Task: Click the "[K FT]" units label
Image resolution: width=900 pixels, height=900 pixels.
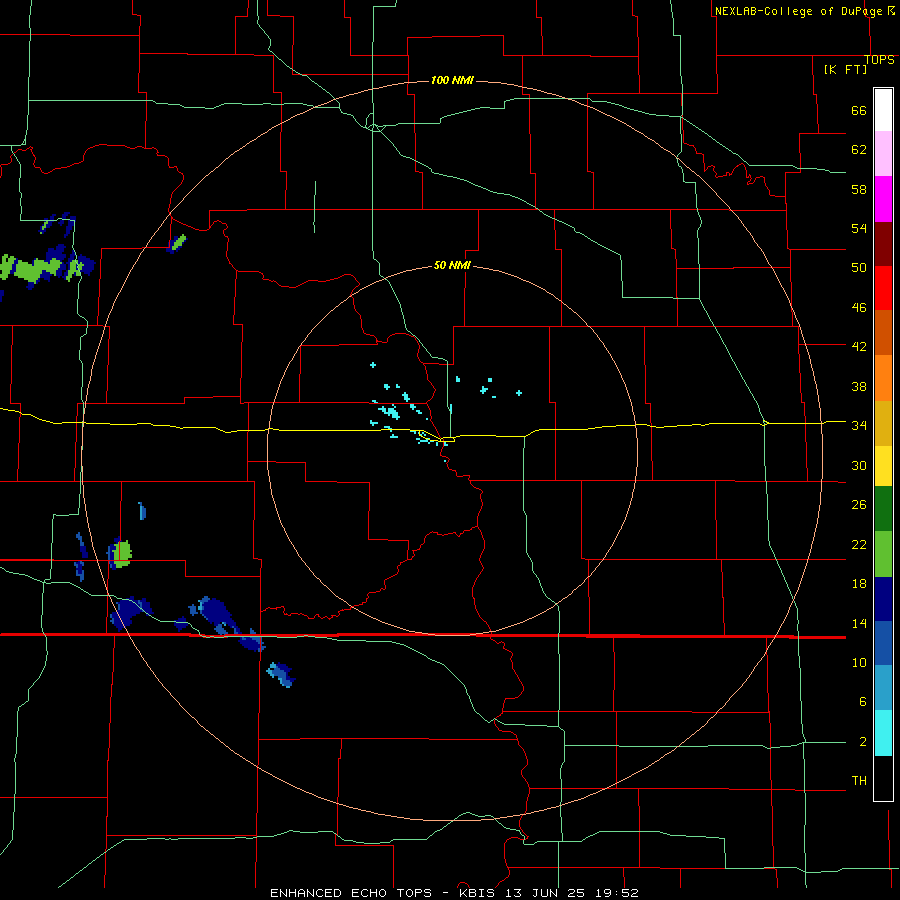Action: pos(845,69)
